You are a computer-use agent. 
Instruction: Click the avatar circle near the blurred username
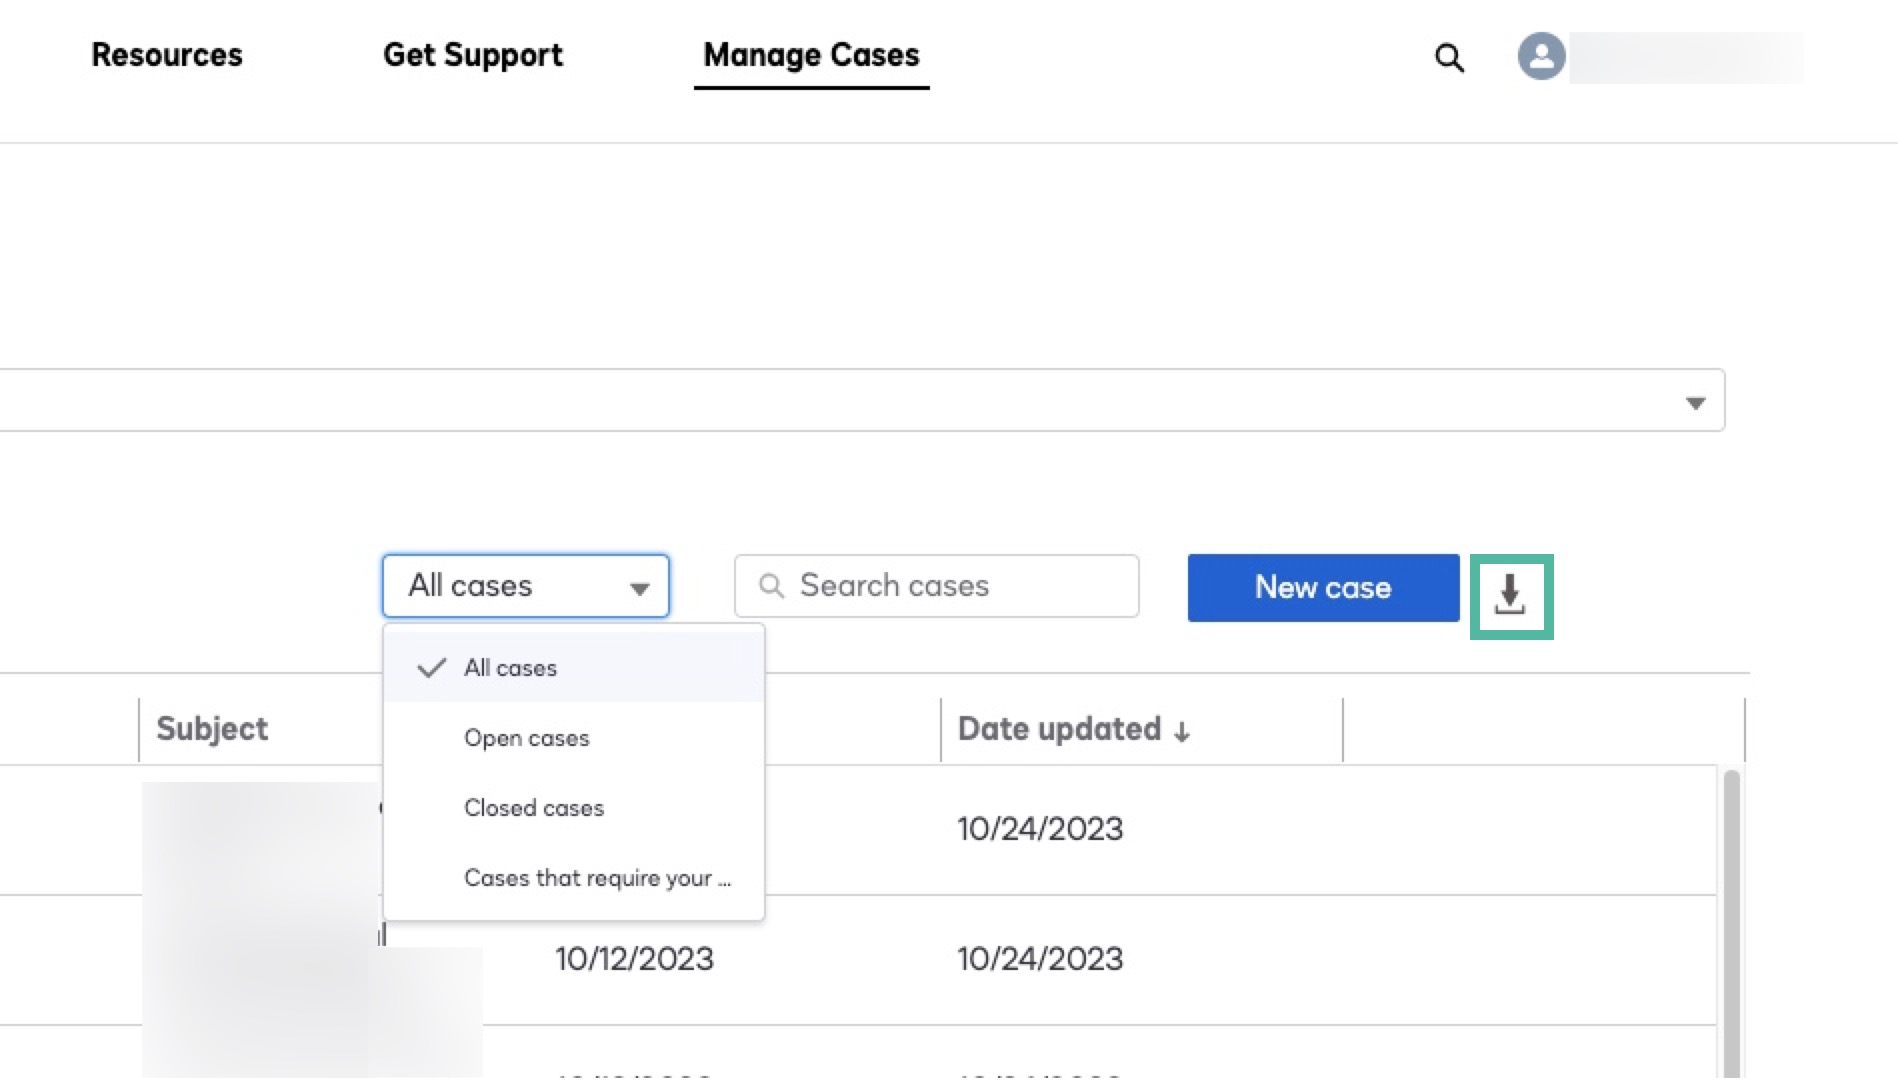click(1540, 57)
